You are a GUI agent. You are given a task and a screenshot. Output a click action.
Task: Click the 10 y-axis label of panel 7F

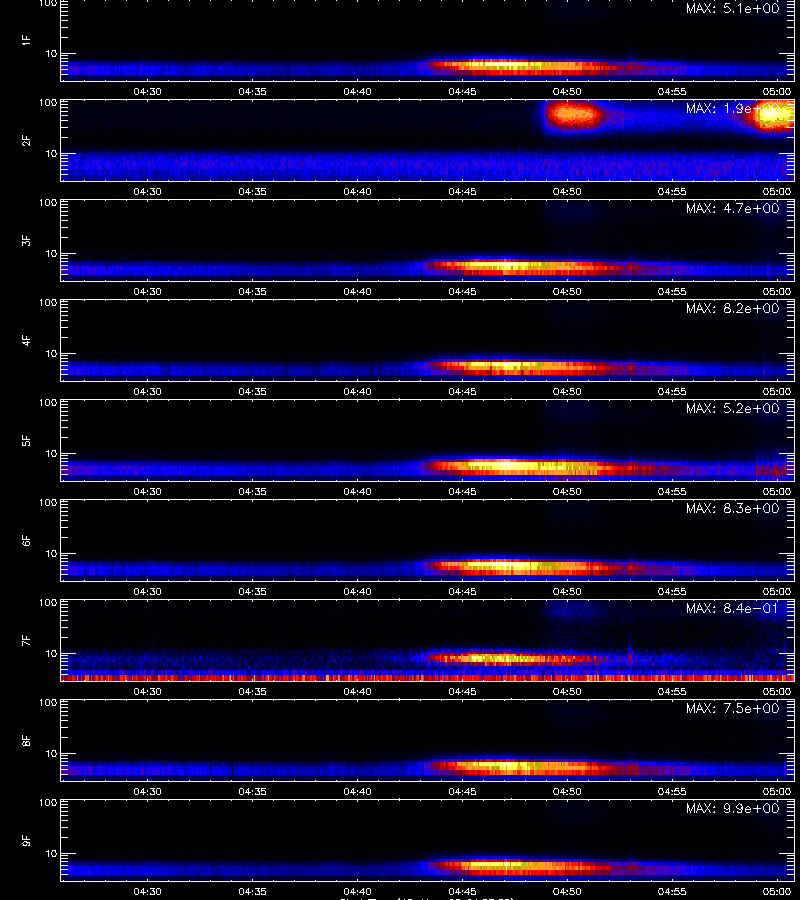click(x=51, y=654)
